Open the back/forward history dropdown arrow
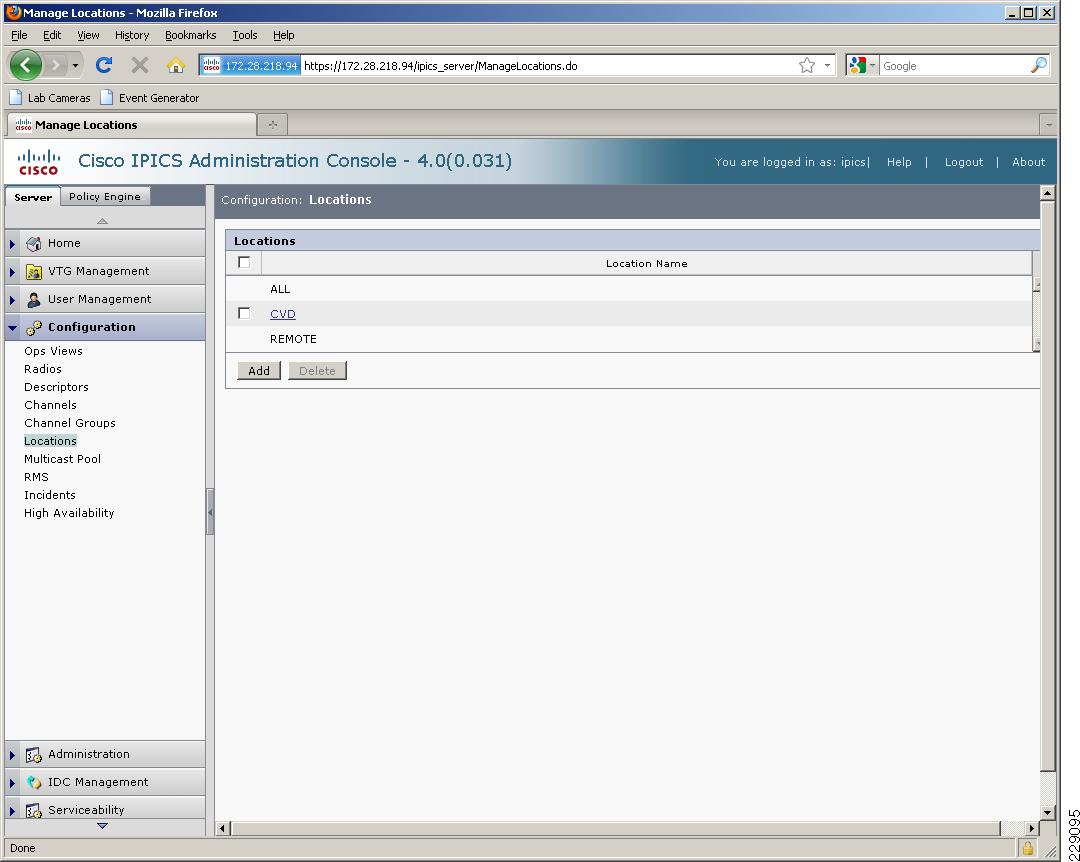Screen dimensions: 1080x862 click(75, 66)
